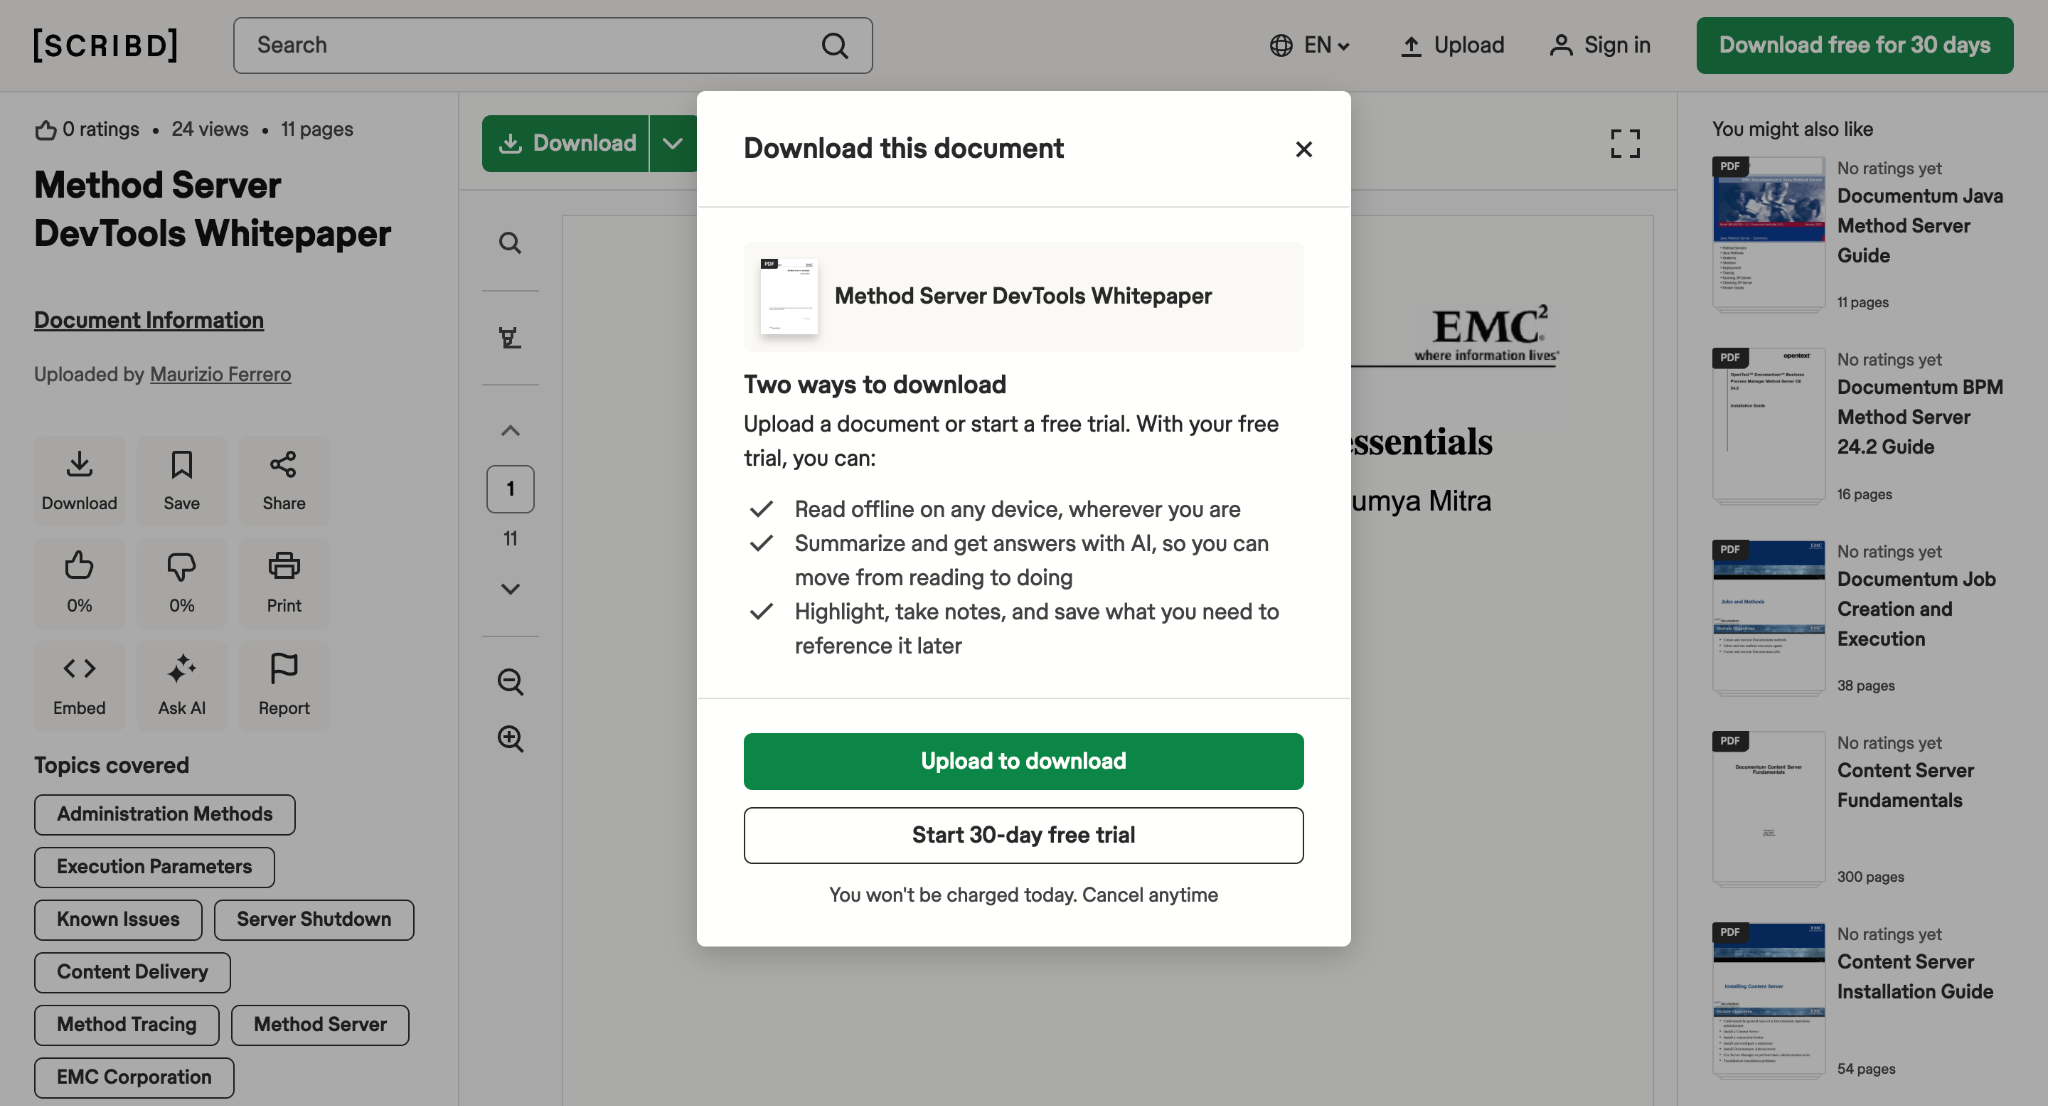Select Method Tracing topic tag

pyautogui.click(x=127, y=1025)
